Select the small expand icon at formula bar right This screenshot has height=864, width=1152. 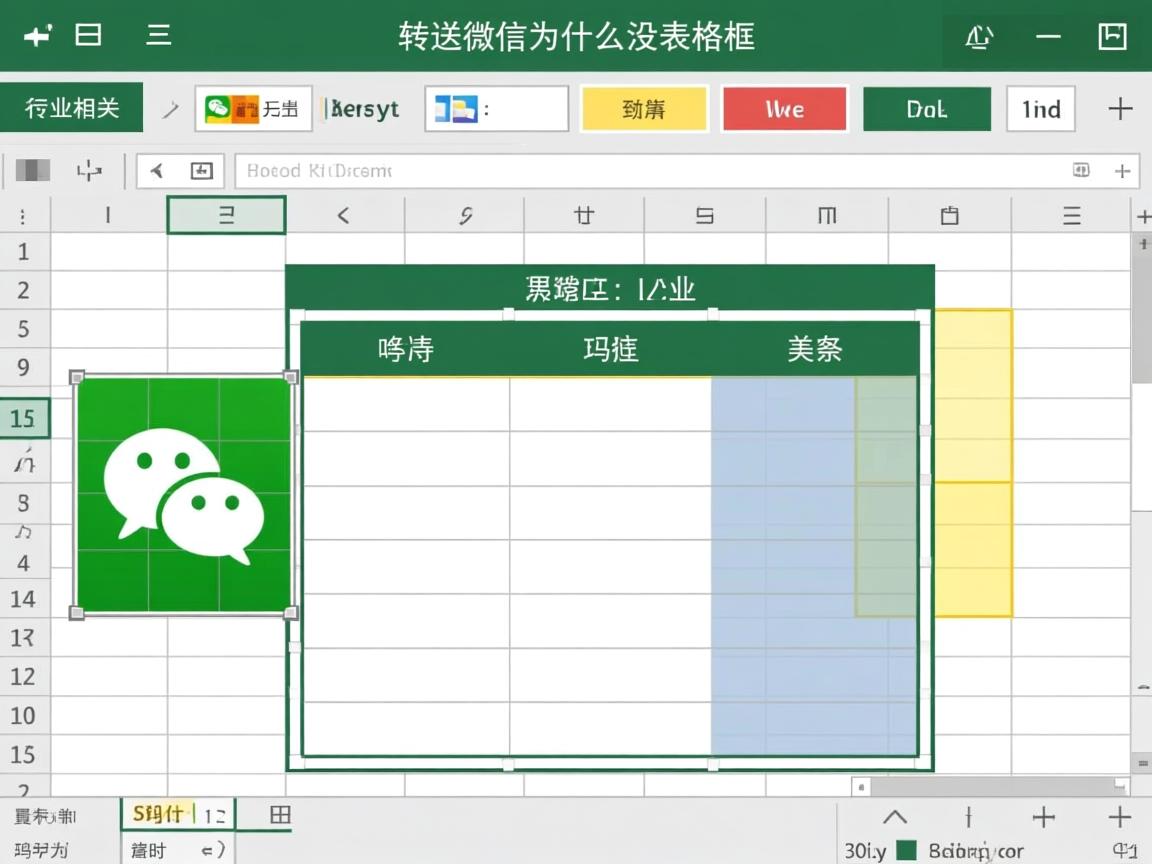pos(1081,171)
